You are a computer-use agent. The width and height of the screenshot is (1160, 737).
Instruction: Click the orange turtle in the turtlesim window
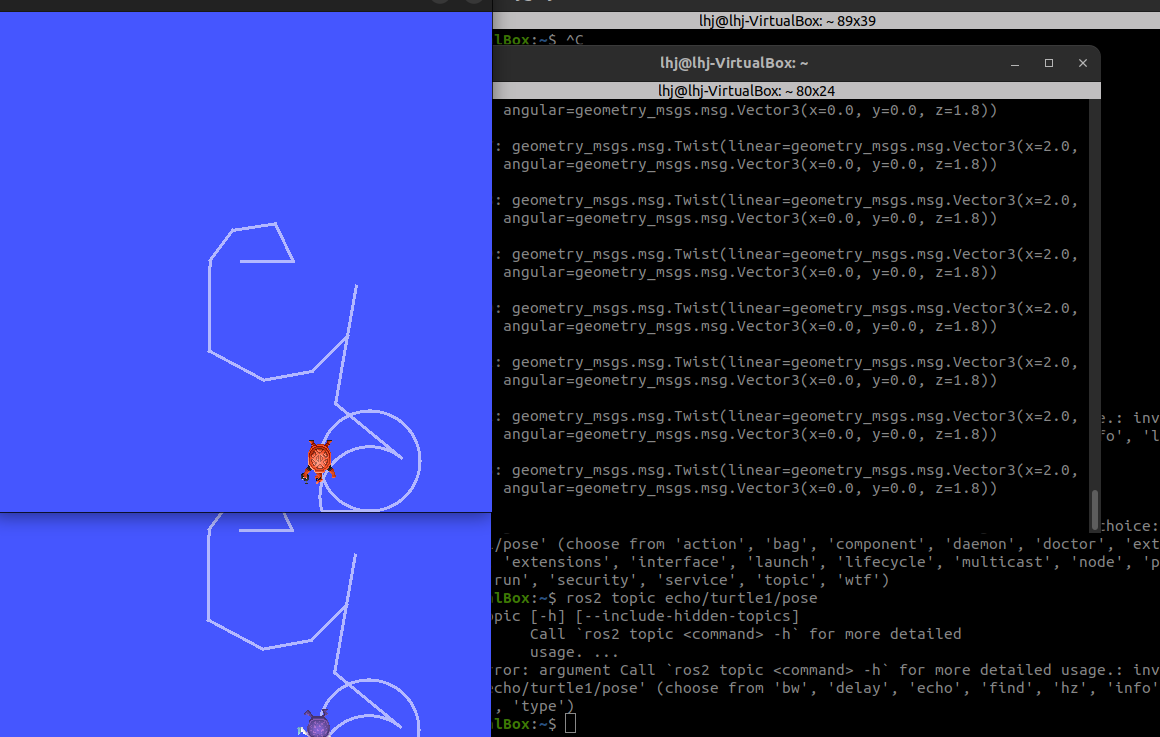click(x=319, y=461)
